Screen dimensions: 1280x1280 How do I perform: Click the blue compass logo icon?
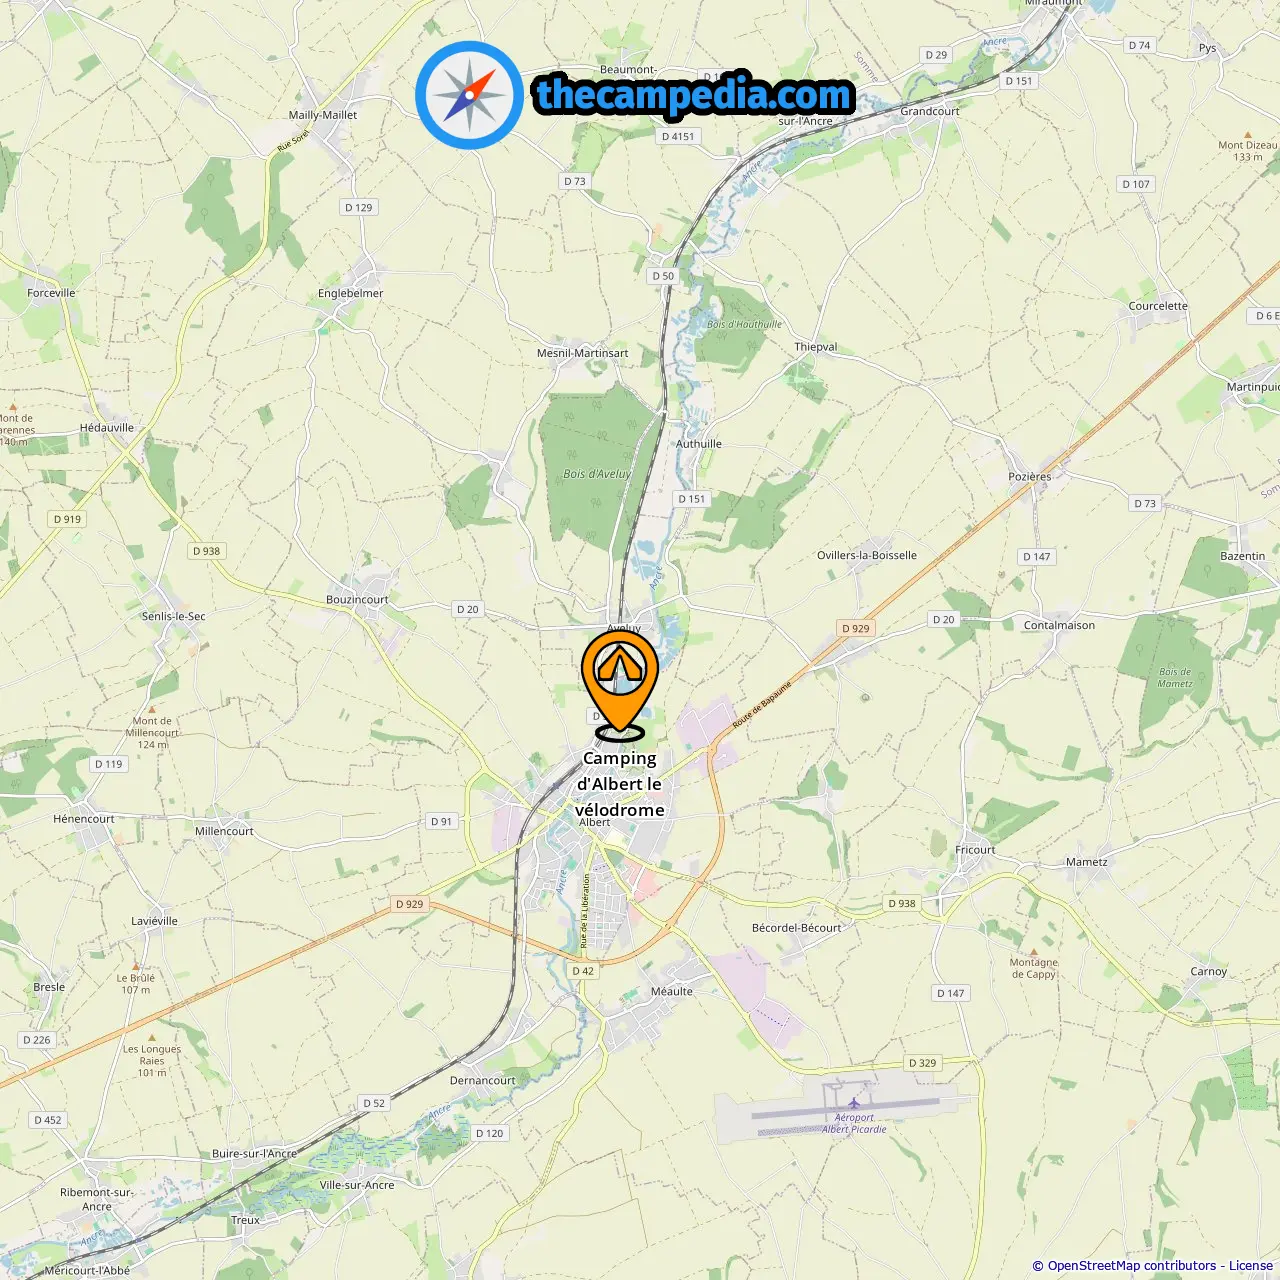click(x=469, y=95)
